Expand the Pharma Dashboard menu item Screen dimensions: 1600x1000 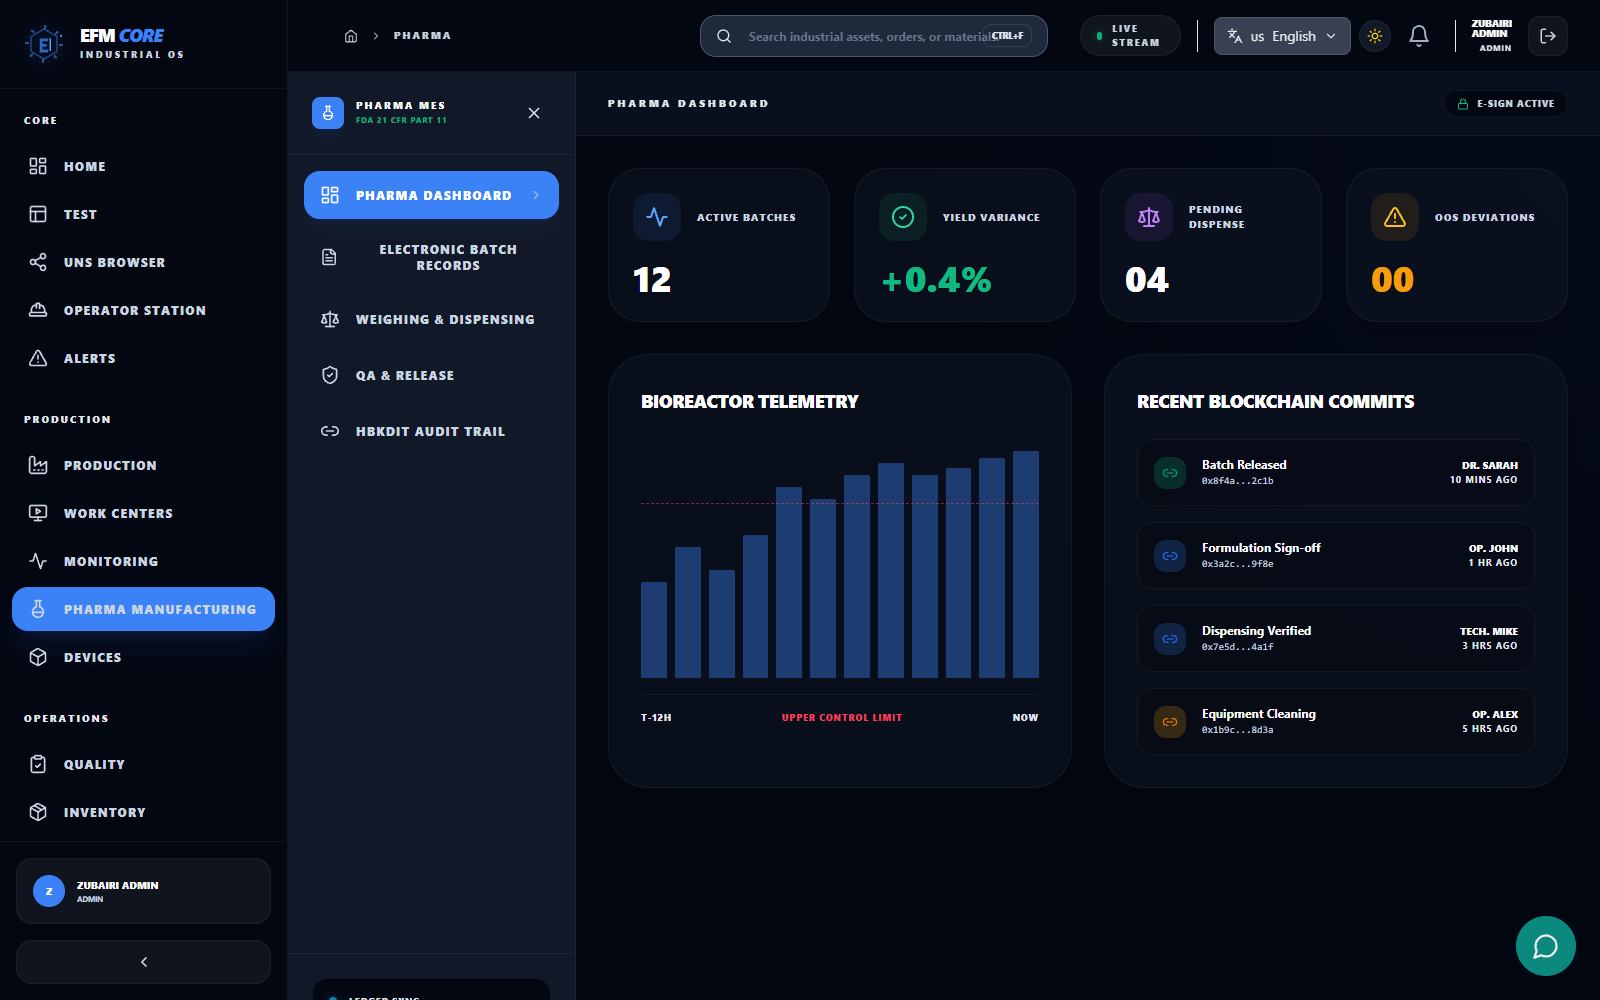coord(431,195)
